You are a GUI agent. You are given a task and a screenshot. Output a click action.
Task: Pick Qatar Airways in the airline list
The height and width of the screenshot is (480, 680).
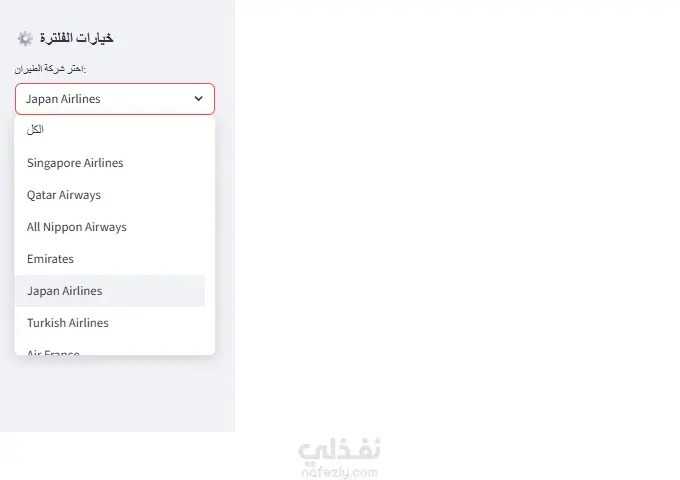[64, 195]
